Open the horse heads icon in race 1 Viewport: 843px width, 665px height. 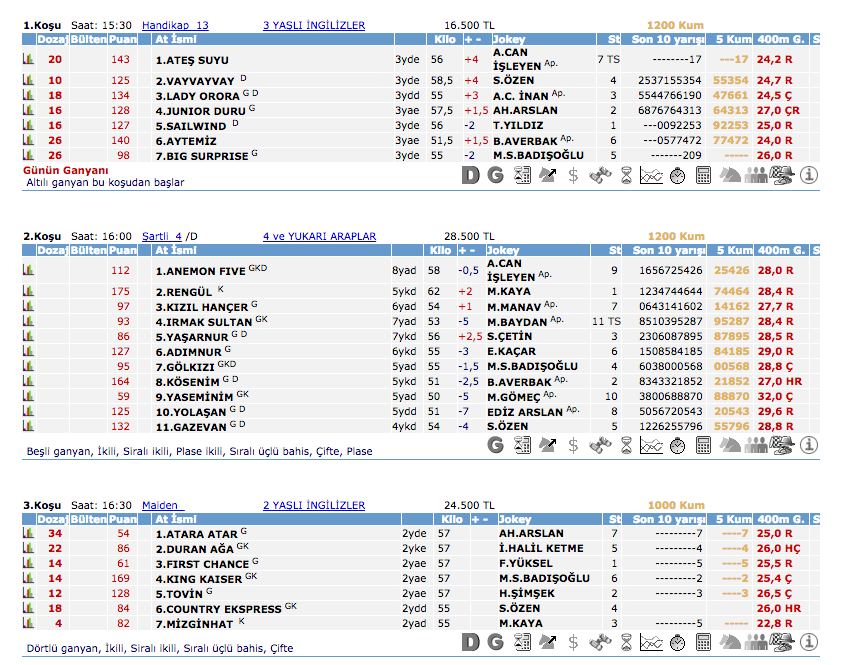coord(731,175)
